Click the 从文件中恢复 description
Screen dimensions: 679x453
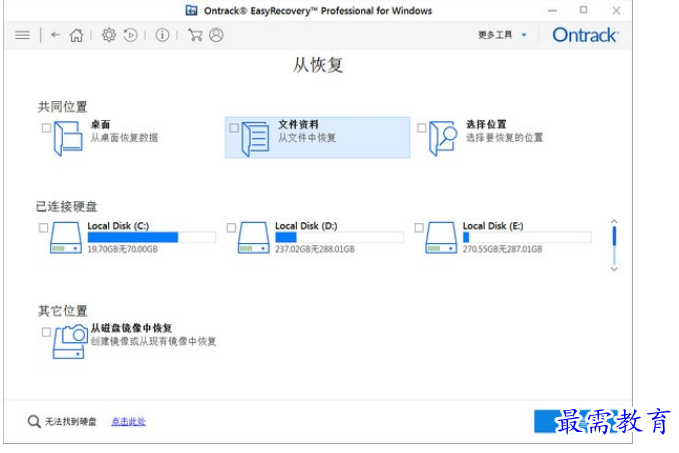[x=307, y=138]
